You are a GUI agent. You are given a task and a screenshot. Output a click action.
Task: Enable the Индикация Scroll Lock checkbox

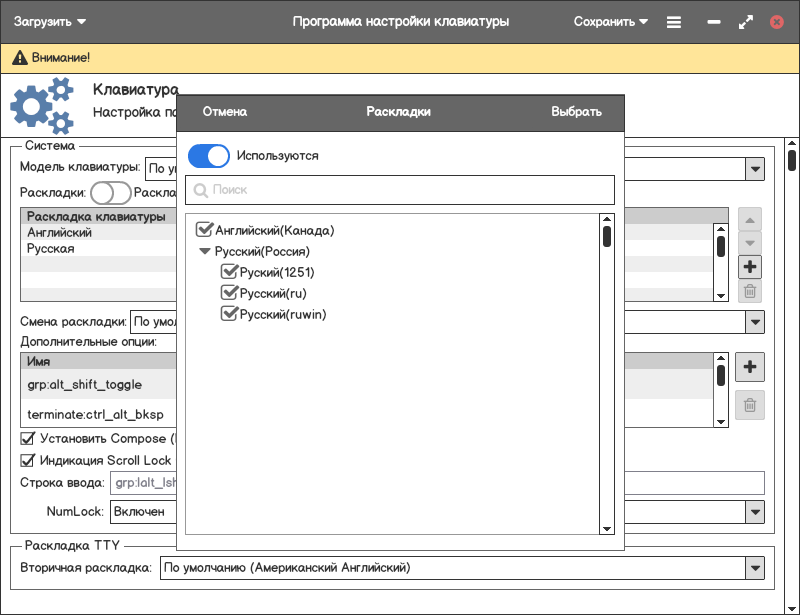(28, 461)
